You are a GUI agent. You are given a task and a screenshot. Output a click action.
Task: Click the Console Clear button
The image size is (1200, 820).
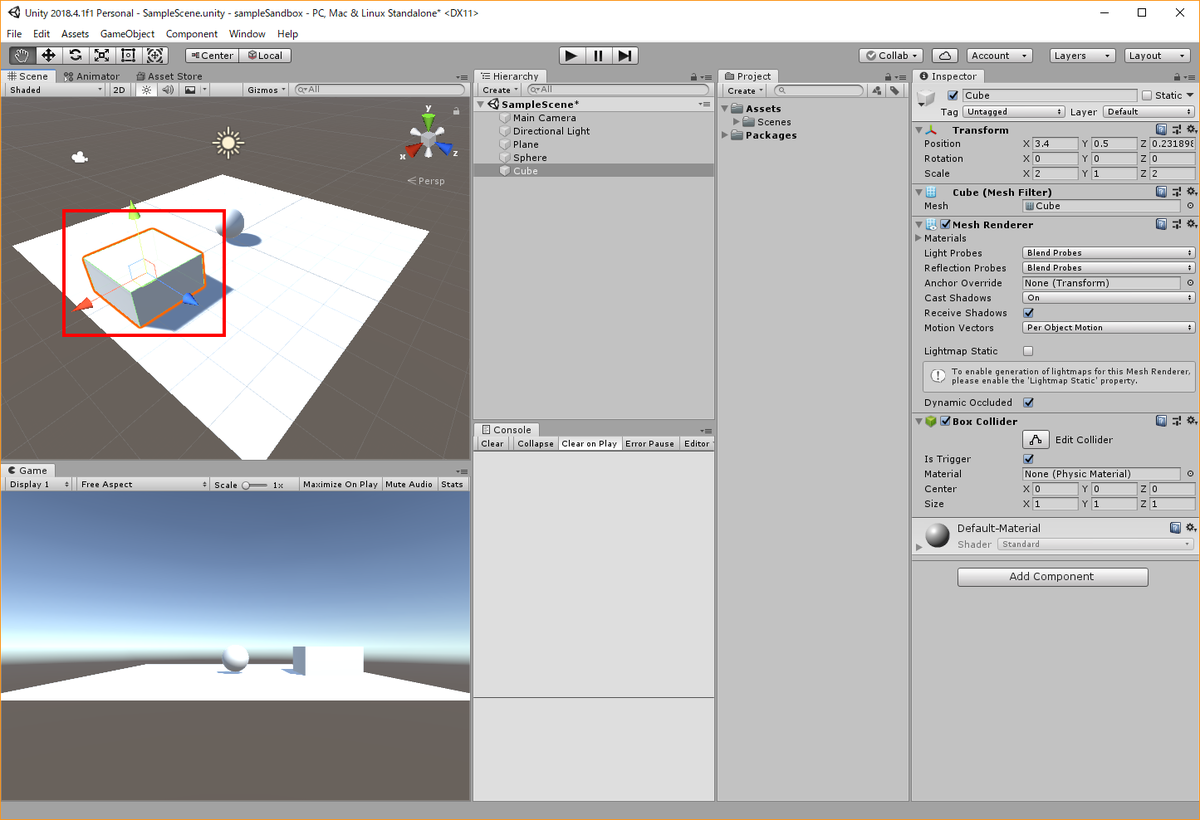pyautogui.click(x=492, y=444)
